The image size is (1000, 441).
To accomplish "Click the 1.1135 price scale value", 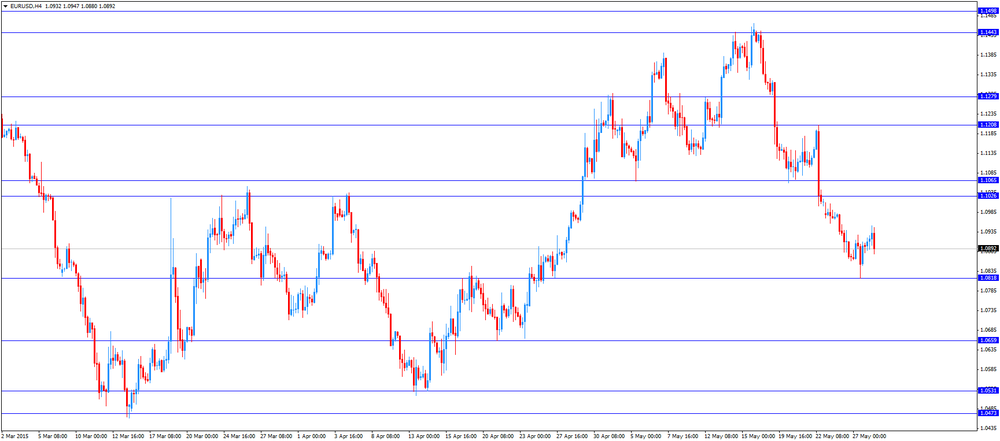I will (x=987, y=153).
